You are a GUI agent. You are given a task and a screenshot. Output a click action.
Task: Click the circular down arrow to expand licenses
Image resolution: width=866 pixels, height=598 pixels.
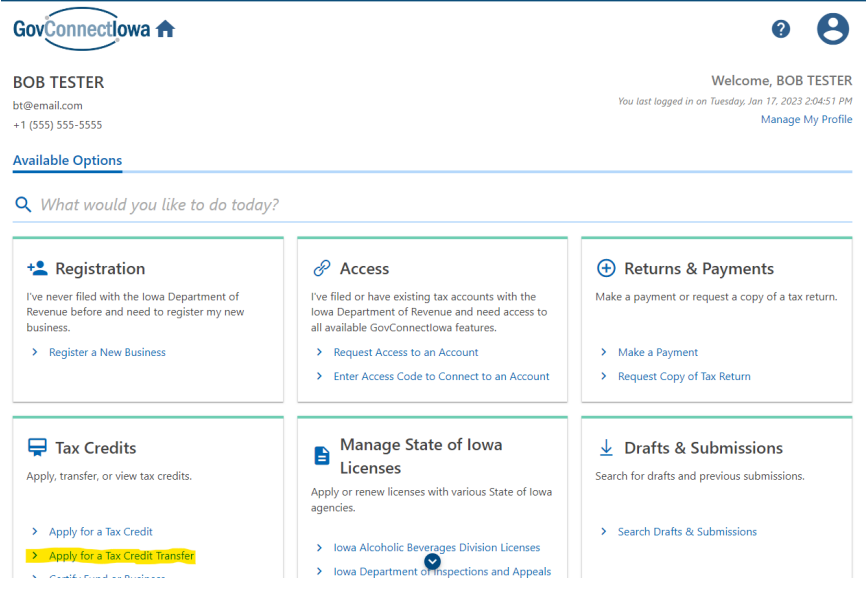click(x=433, y=561)
